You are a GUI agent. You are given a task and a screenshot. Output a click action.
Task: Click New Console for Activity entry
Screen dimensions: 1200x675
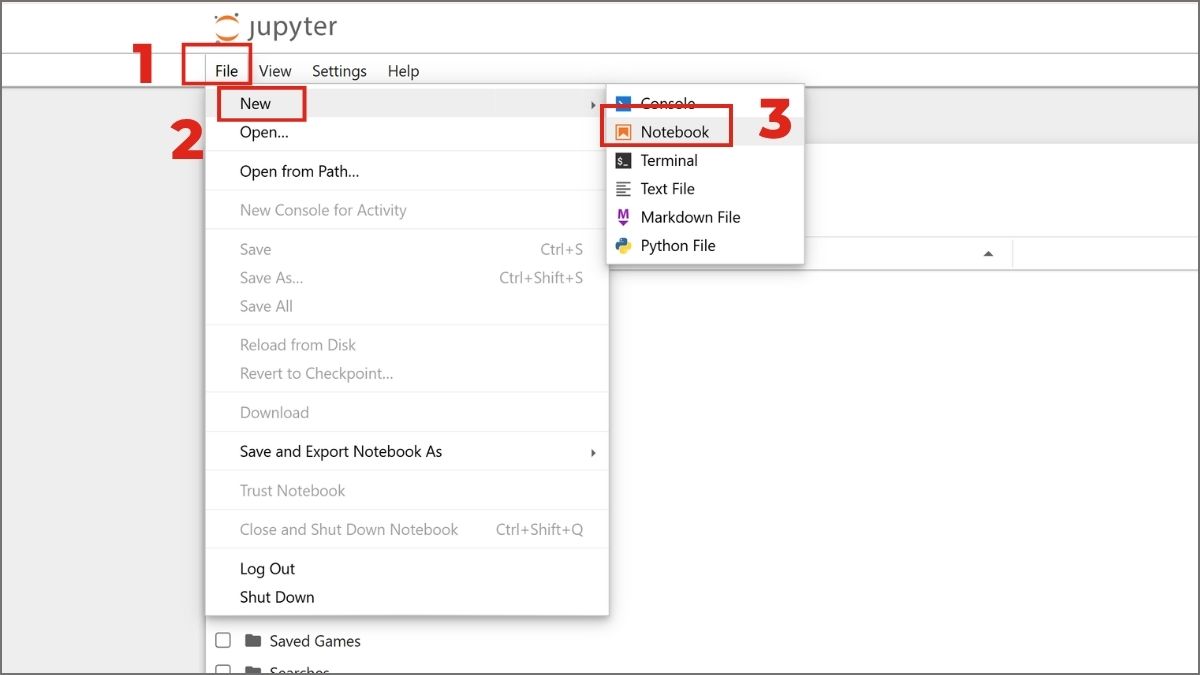click(x=407, y=210)
